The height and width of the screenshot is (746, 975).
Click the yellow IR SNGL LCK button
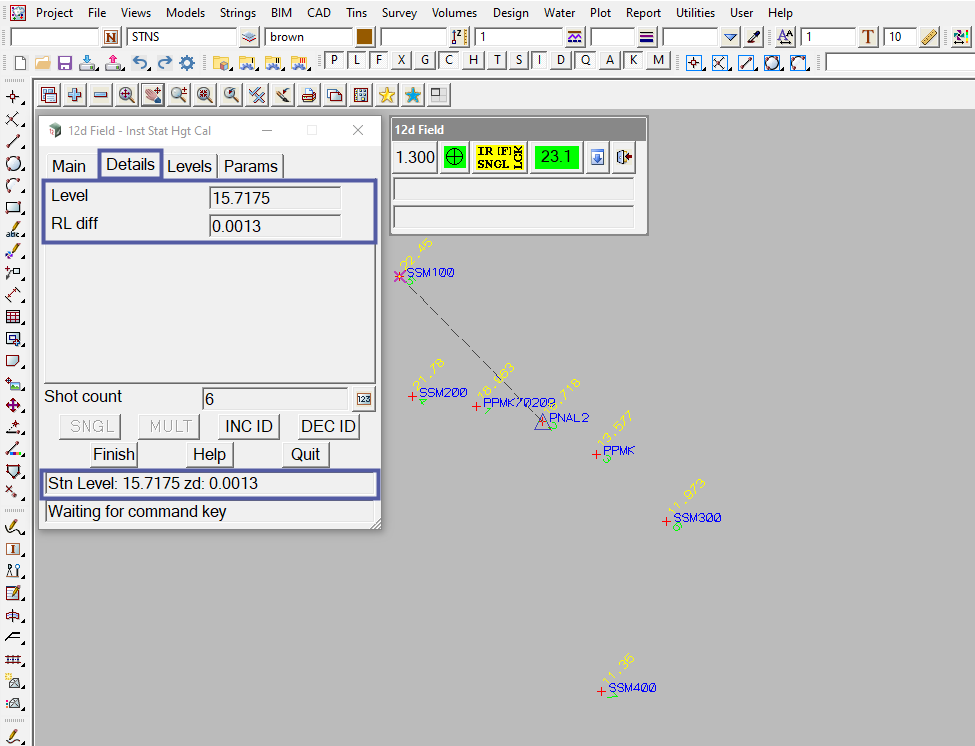[499, 157]
